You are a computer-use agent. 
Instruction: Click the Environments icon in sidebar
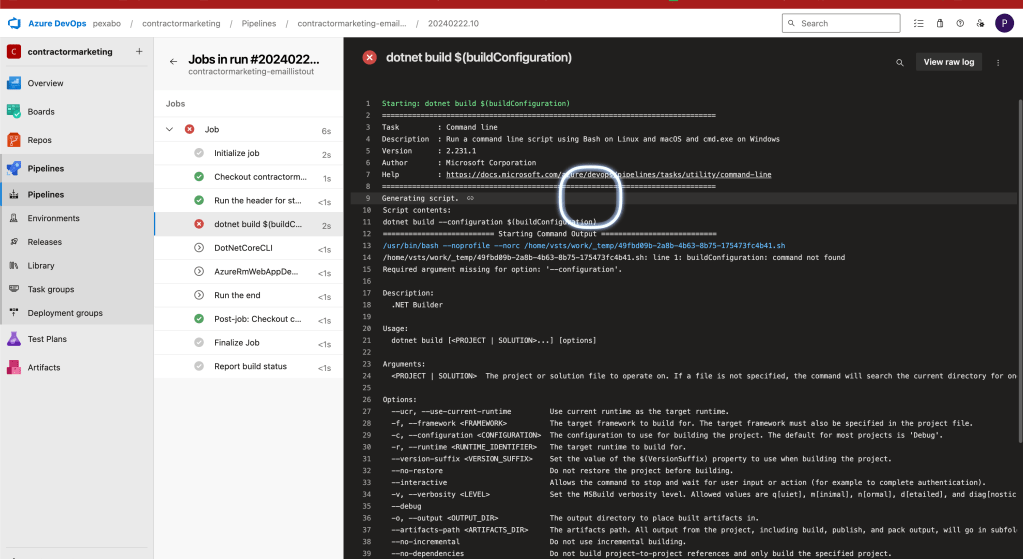click(14, 218)
